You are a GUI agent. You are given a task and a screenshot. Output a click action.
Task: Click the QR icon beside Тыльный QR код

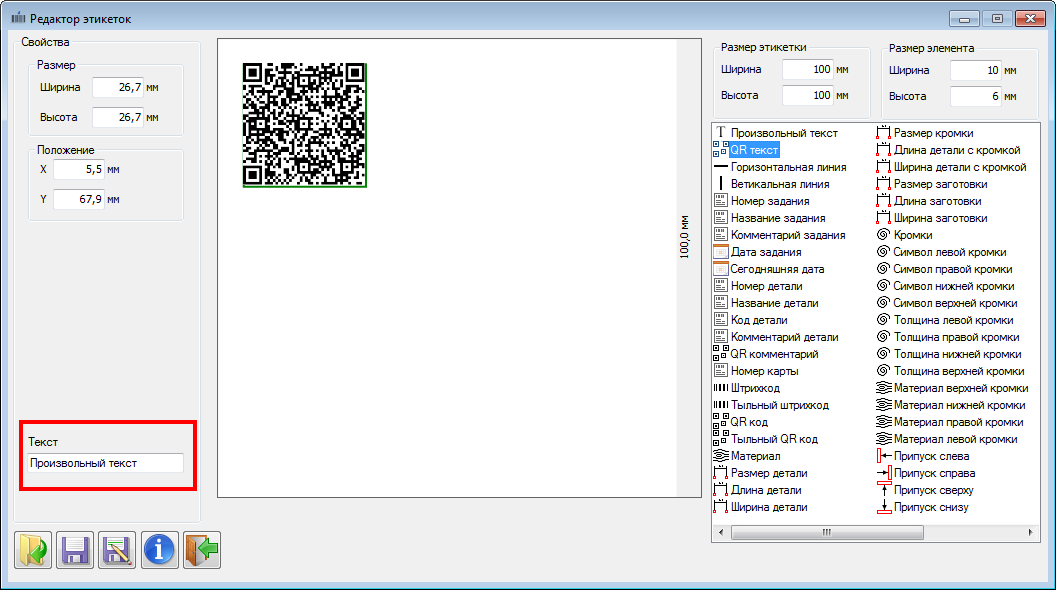721,438
